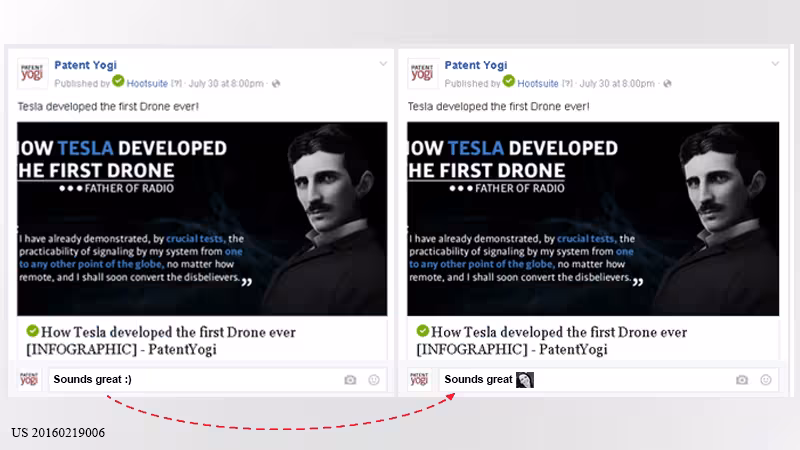Click [?] help marker in right post
This screenshot has width=800, height=450.
click(567, 84)
